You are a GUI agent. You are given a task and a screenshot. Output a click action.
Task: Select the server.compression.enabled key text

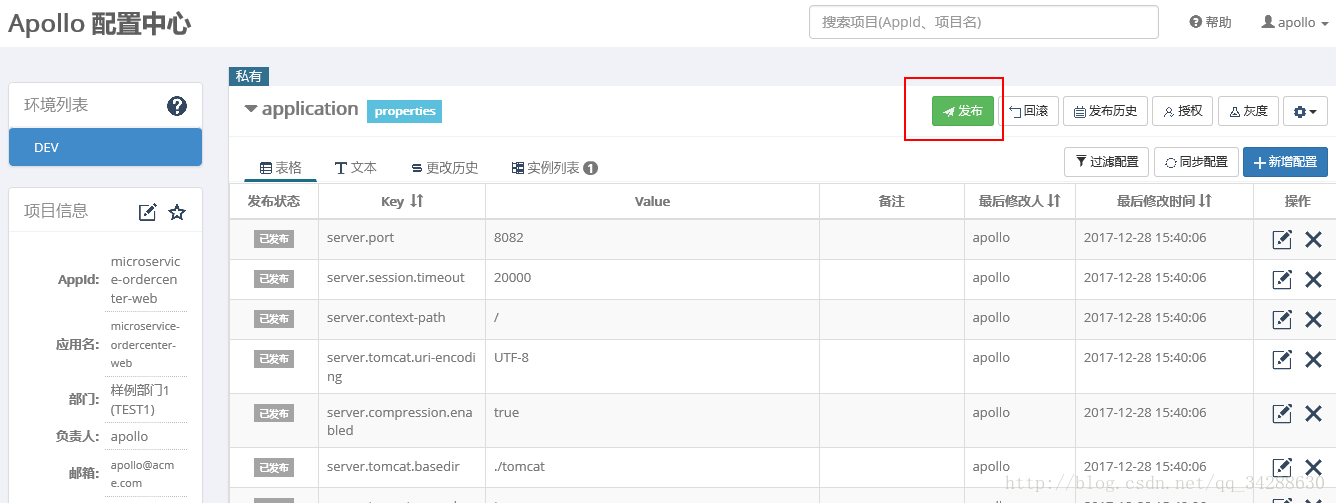[400, 421]
